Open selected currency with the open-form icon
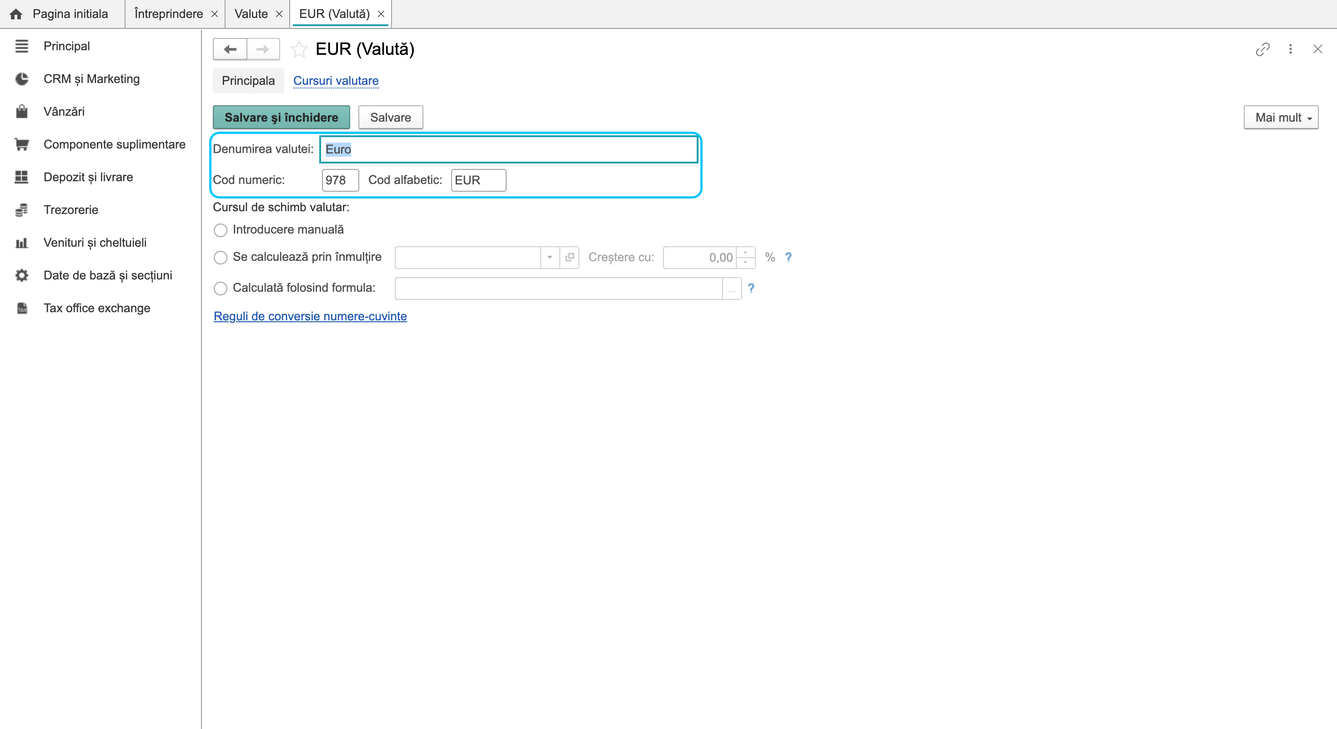 coord(570,258)
